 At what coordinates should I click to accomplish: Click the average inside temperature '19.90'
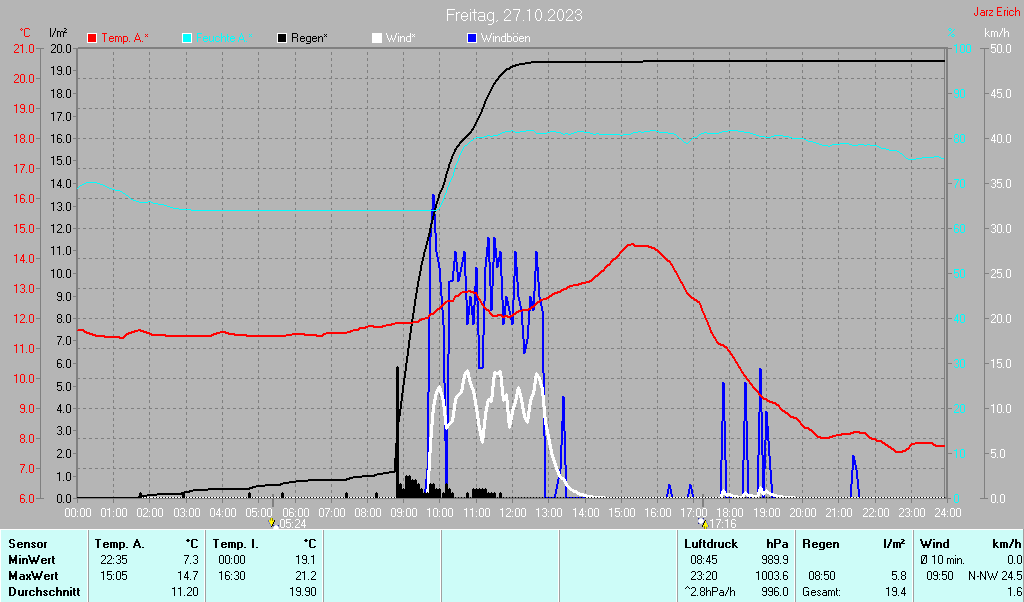303,592
